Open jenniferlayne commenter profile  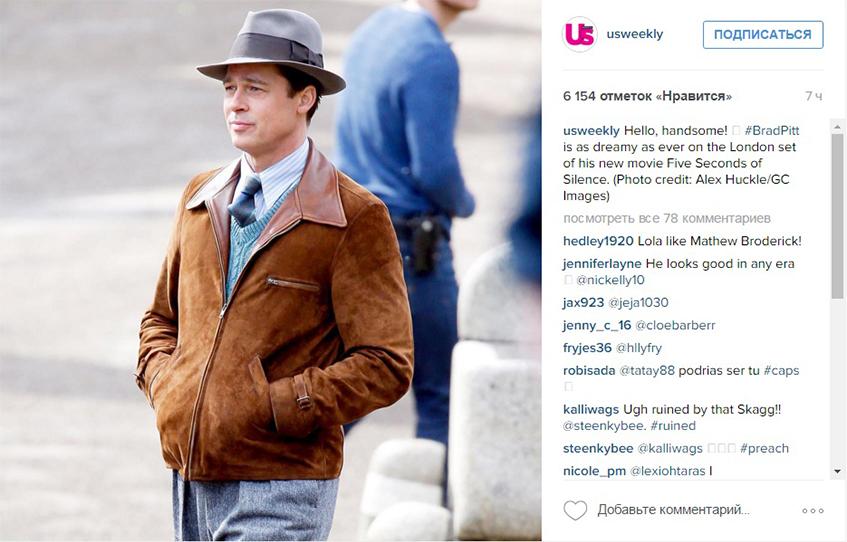(x=602, y=264)
